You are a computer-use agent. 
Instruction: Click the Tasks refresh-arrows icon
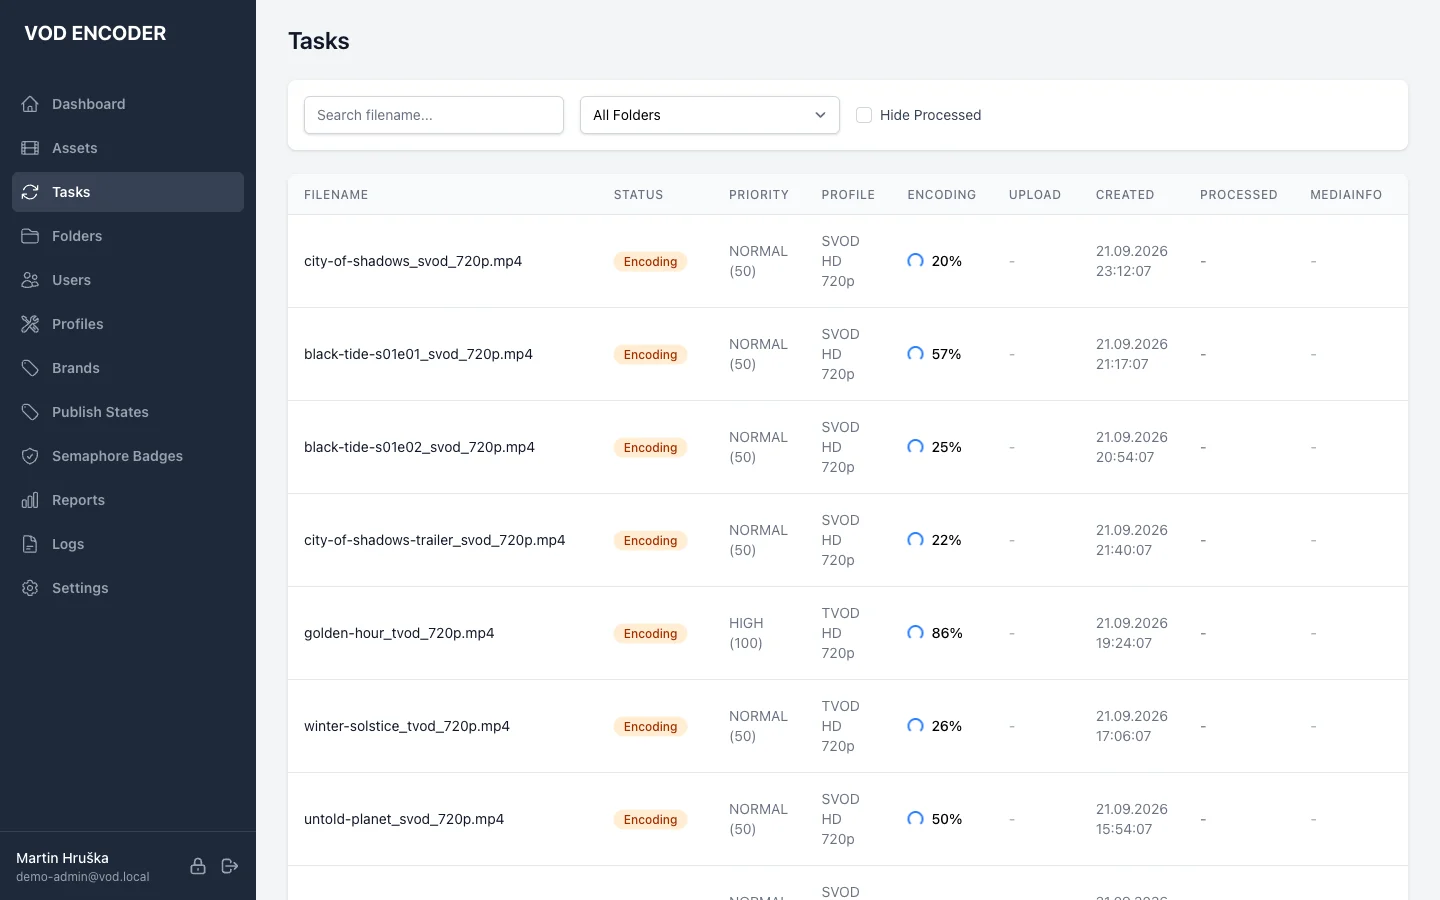30,192
